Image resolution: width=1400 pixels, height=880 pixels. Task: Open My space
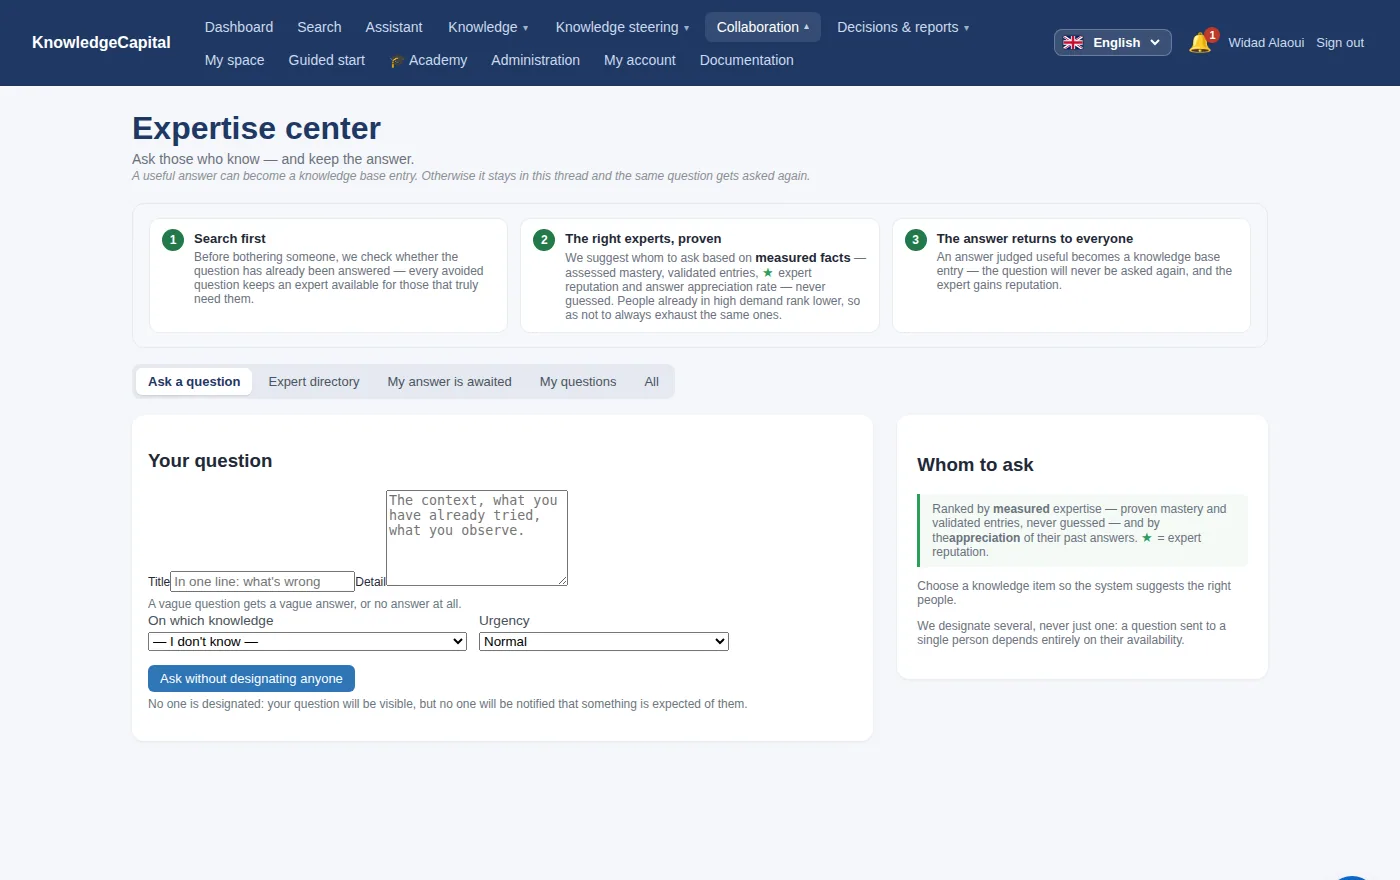tap(235, 60)
